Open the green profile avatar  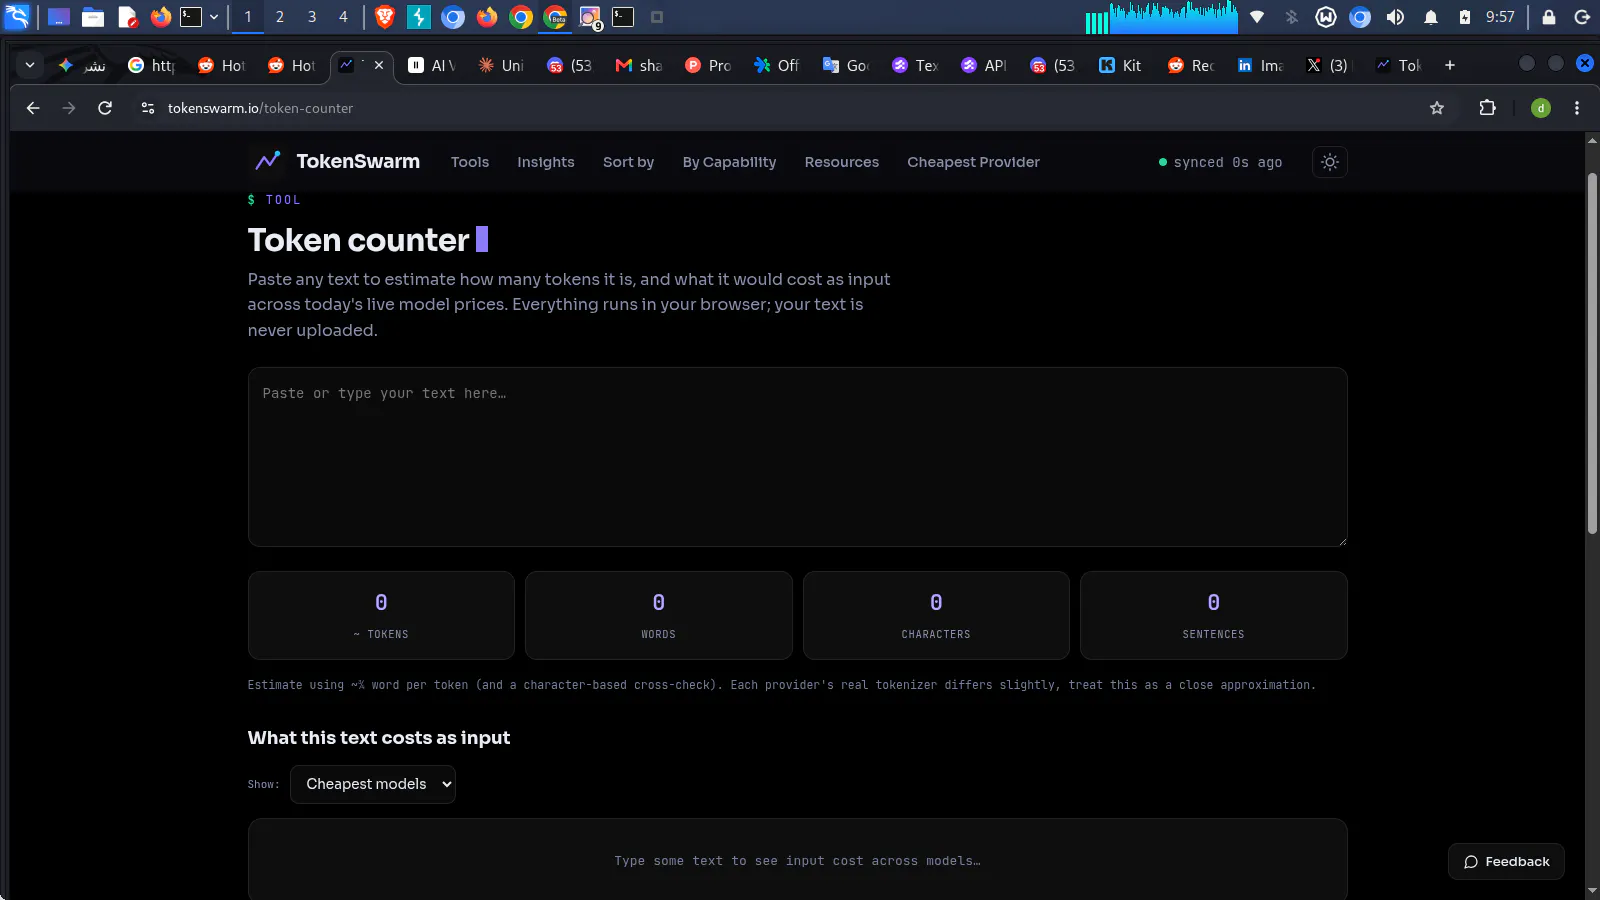(1541, 108)
